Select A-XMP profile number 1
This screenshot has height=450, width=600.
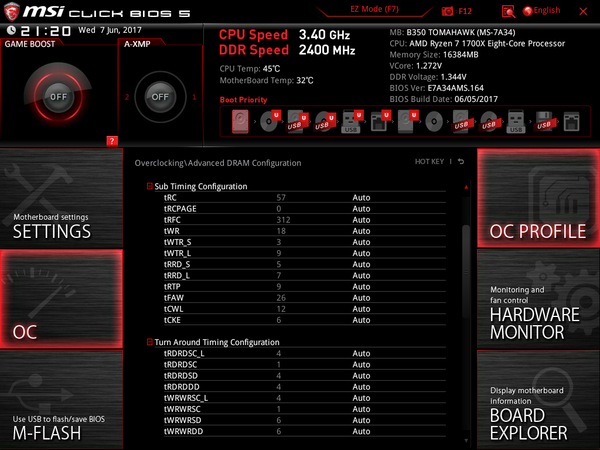click(194, 97)
